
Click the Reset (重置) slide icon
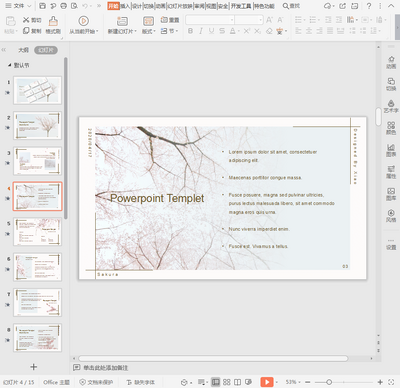(164, 20)
